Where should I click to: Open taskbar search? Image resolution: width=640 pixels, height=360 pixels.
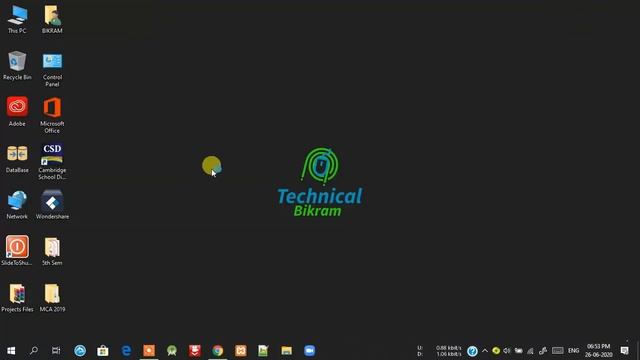click(x=34, y=351)
